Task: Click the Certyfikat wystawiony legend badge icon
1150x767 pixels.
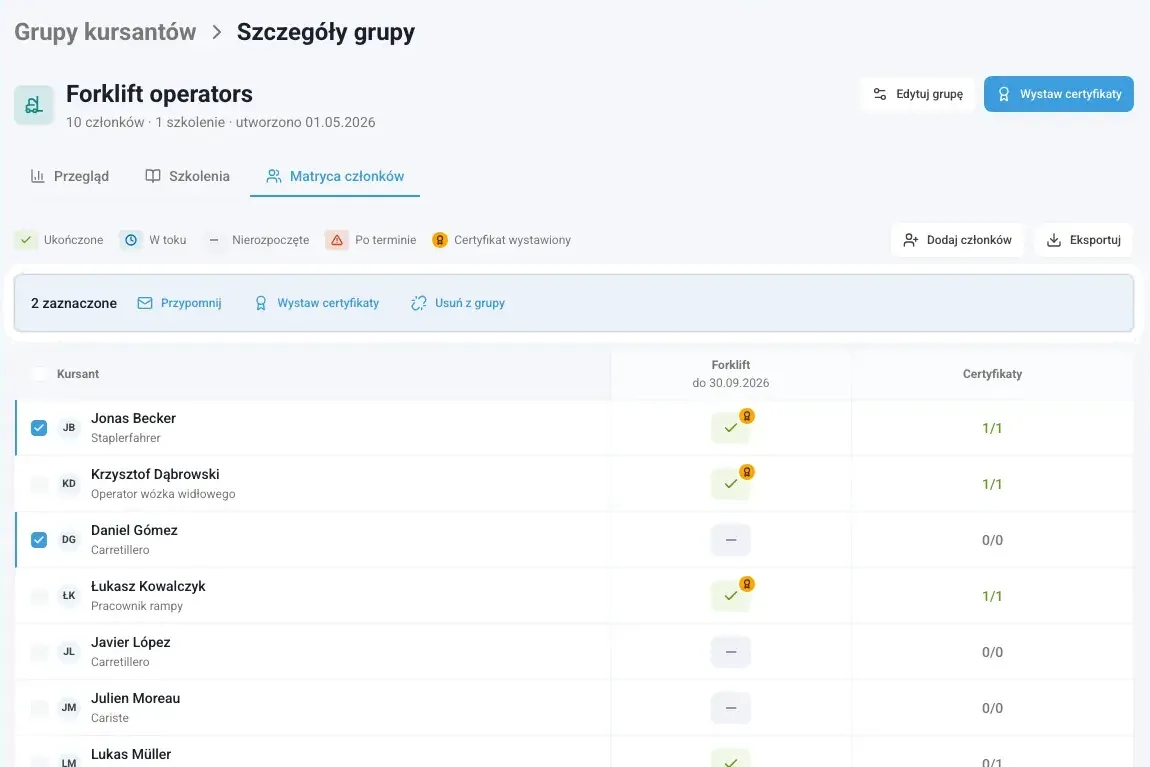Action: click(x=439, y=240)
